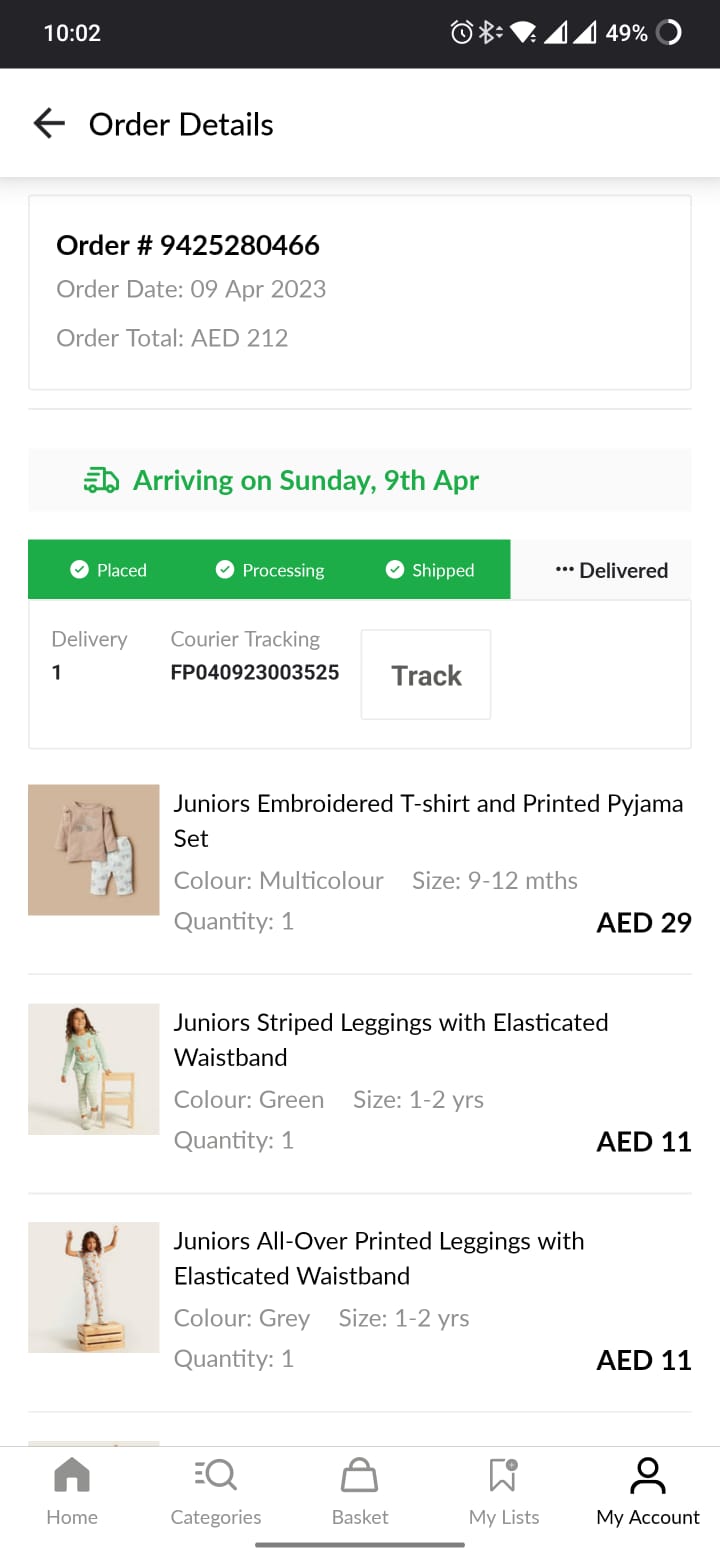Open the Categories search icon
This screenshot has width=720, height=1560.
pos(215,1474)
